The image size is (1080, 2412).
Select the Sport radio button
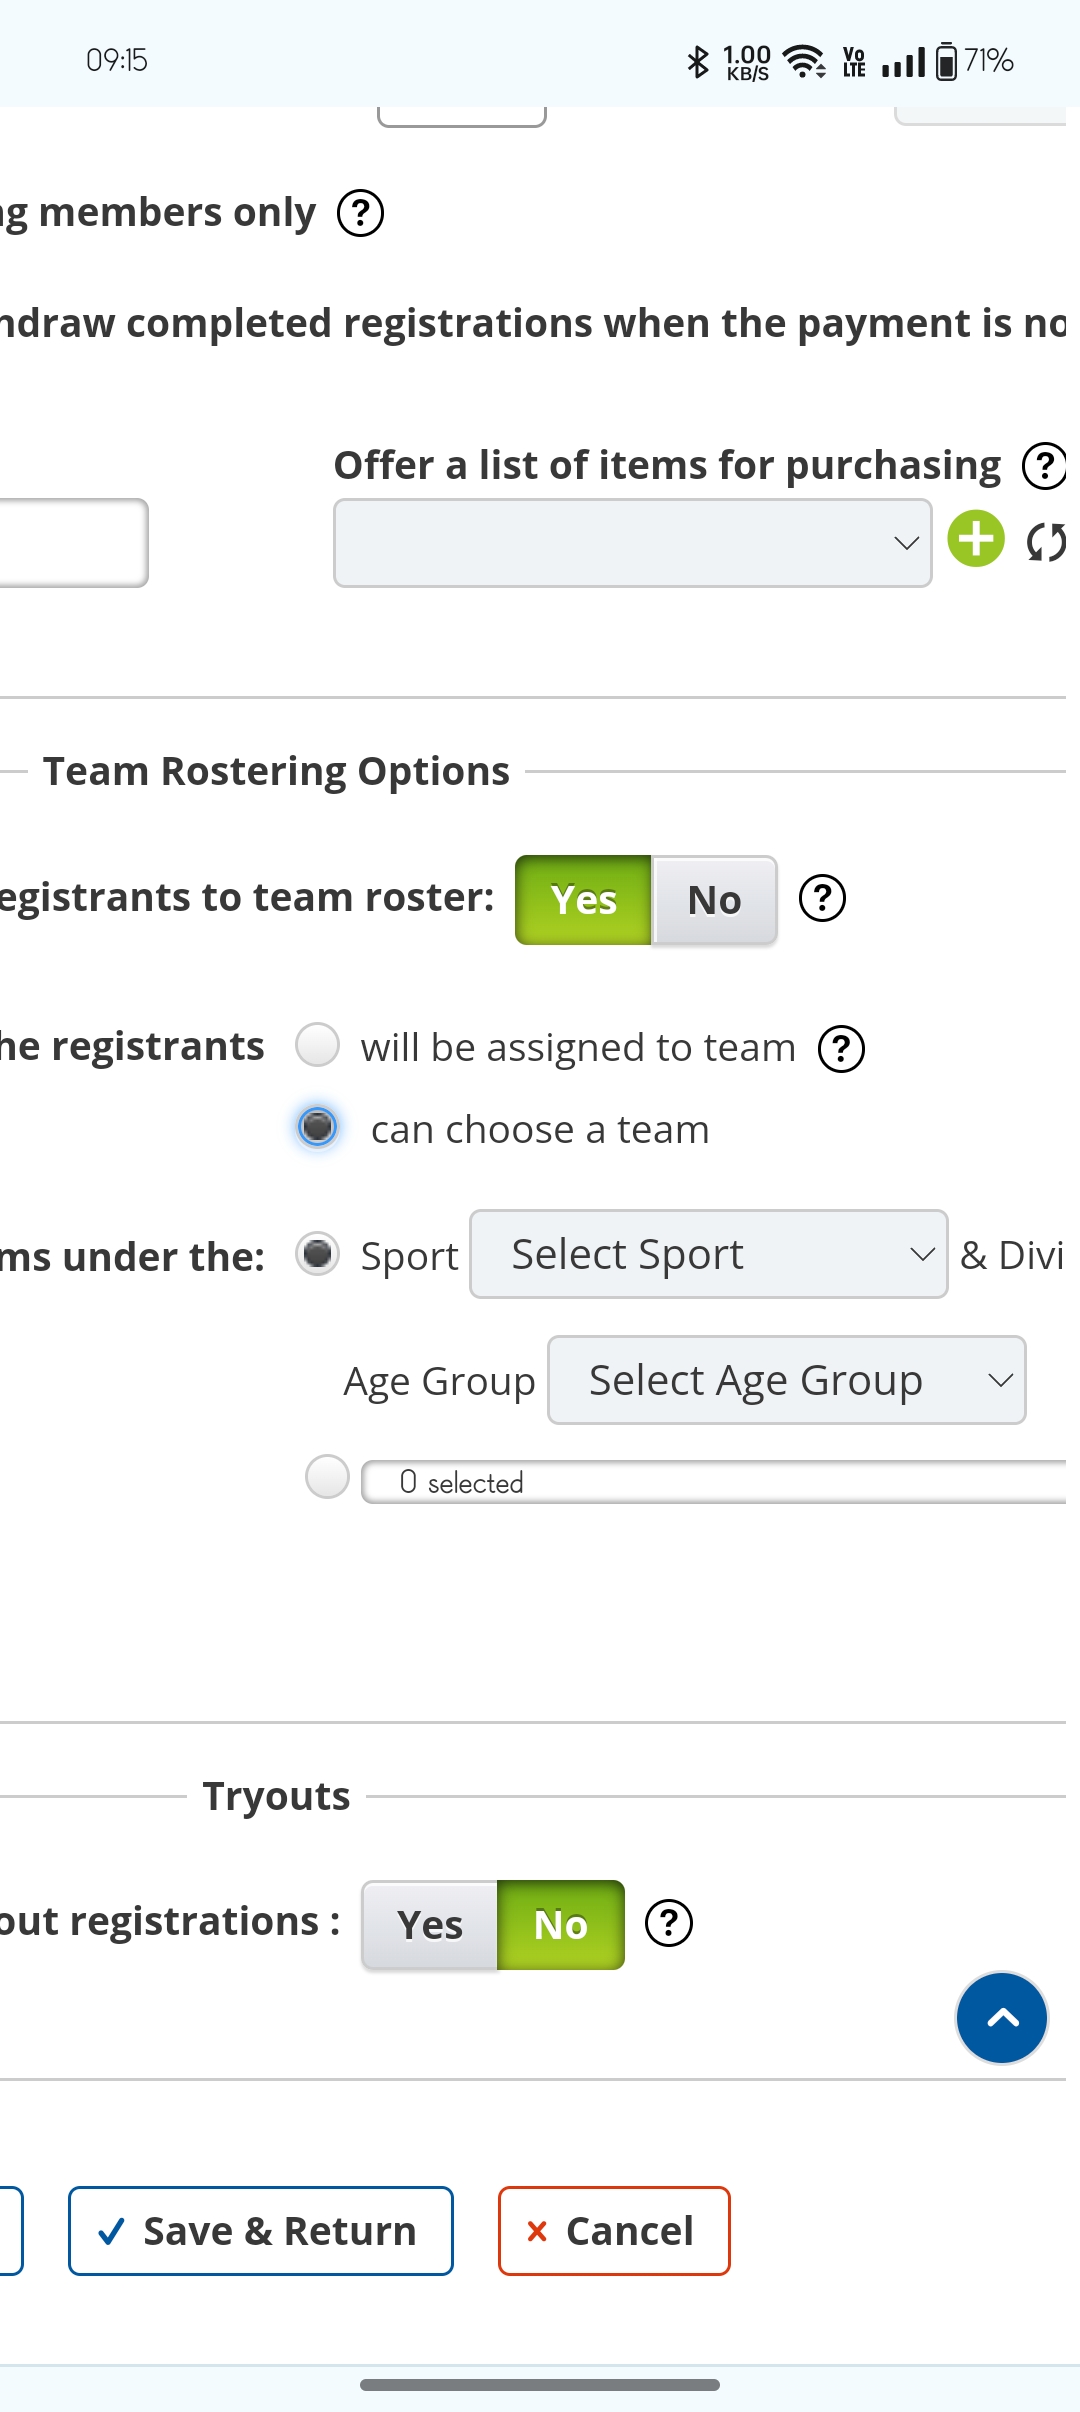(318, 1253)
